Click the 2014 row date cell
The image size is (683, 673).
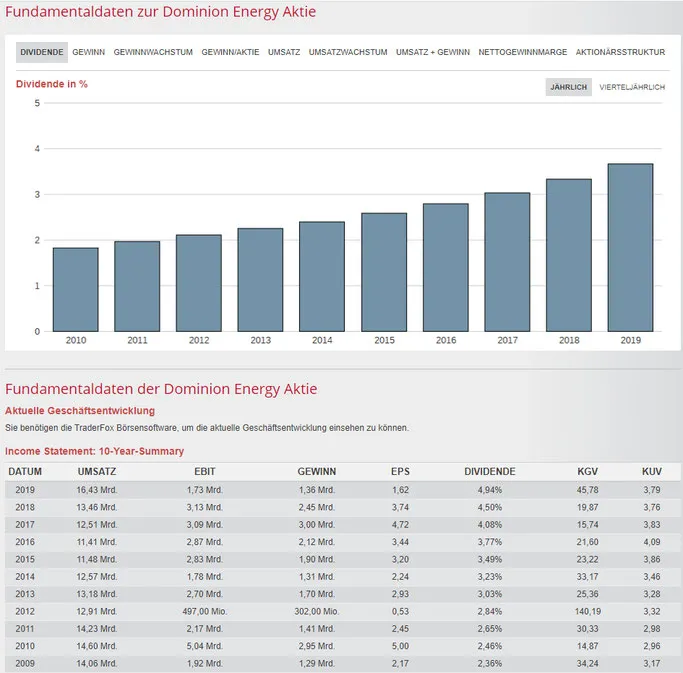pyautogui.click(x=25, y=576)
